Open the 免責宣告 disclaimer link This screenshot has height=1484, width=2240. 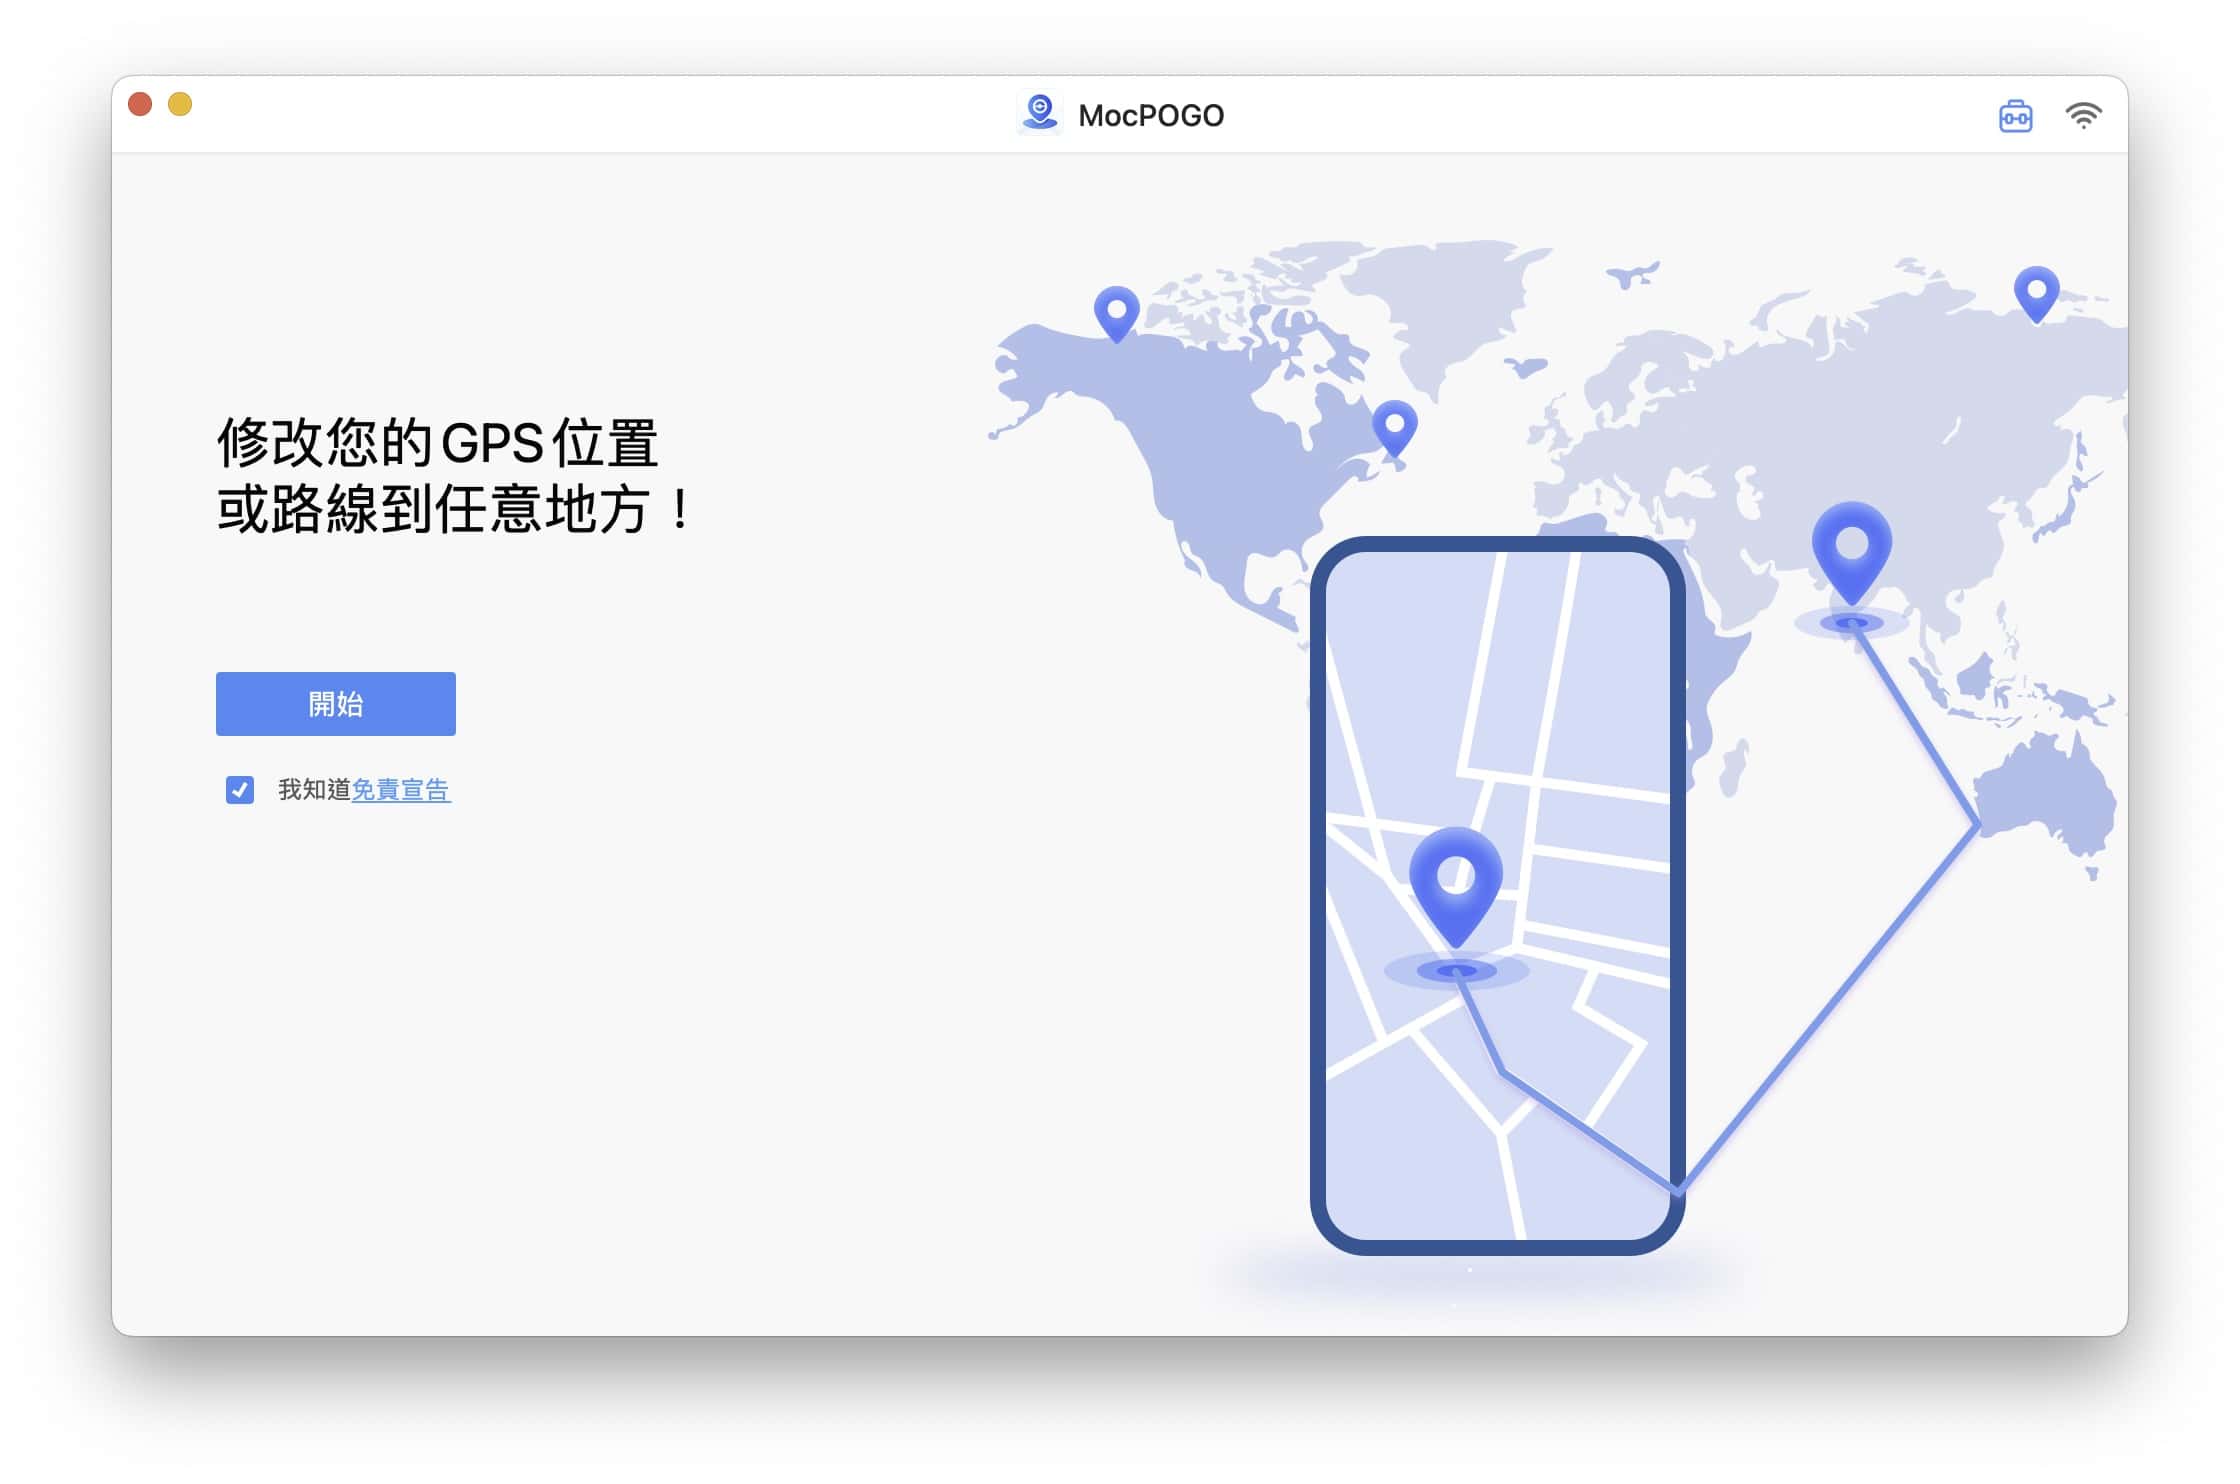pos(402,790)
